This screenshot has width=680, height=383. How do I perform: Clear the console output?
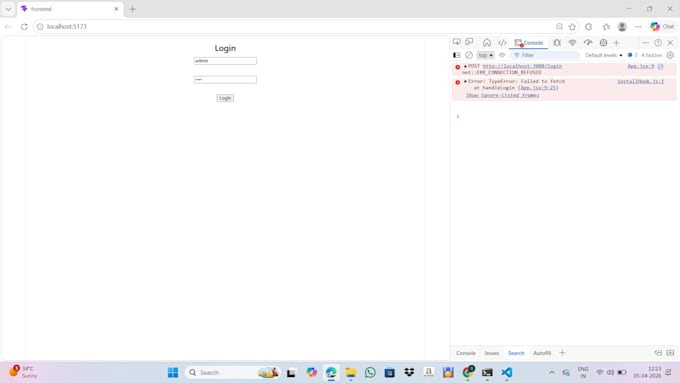point(469,55)
